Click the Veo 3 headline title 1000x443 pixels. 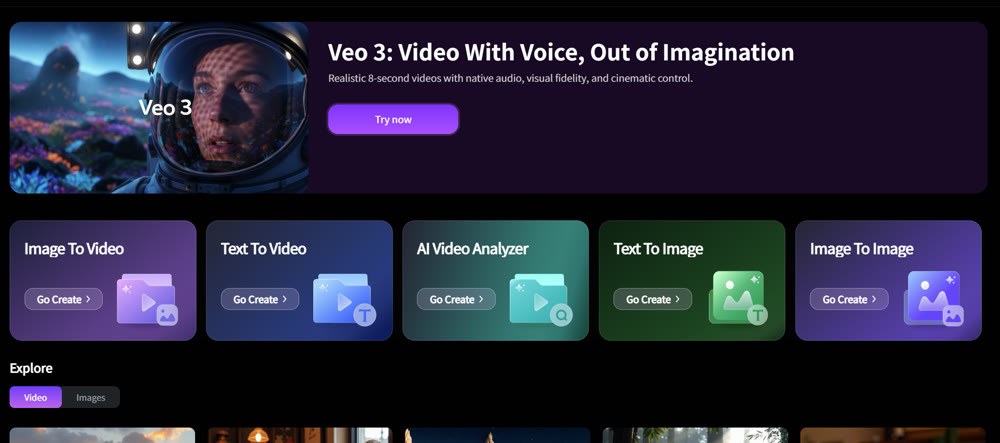pos(561,52)
